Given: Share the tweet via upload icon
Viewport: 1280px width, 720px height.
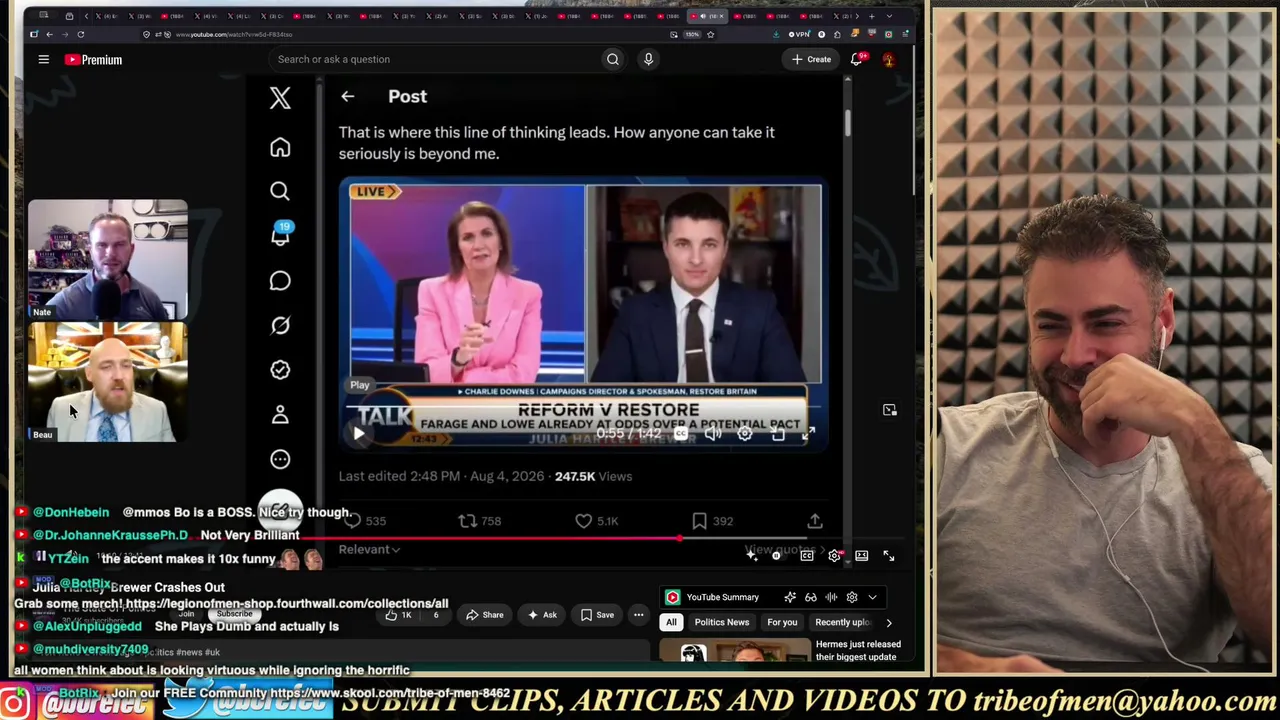Looking at the screenshot, I should (815, 521).
